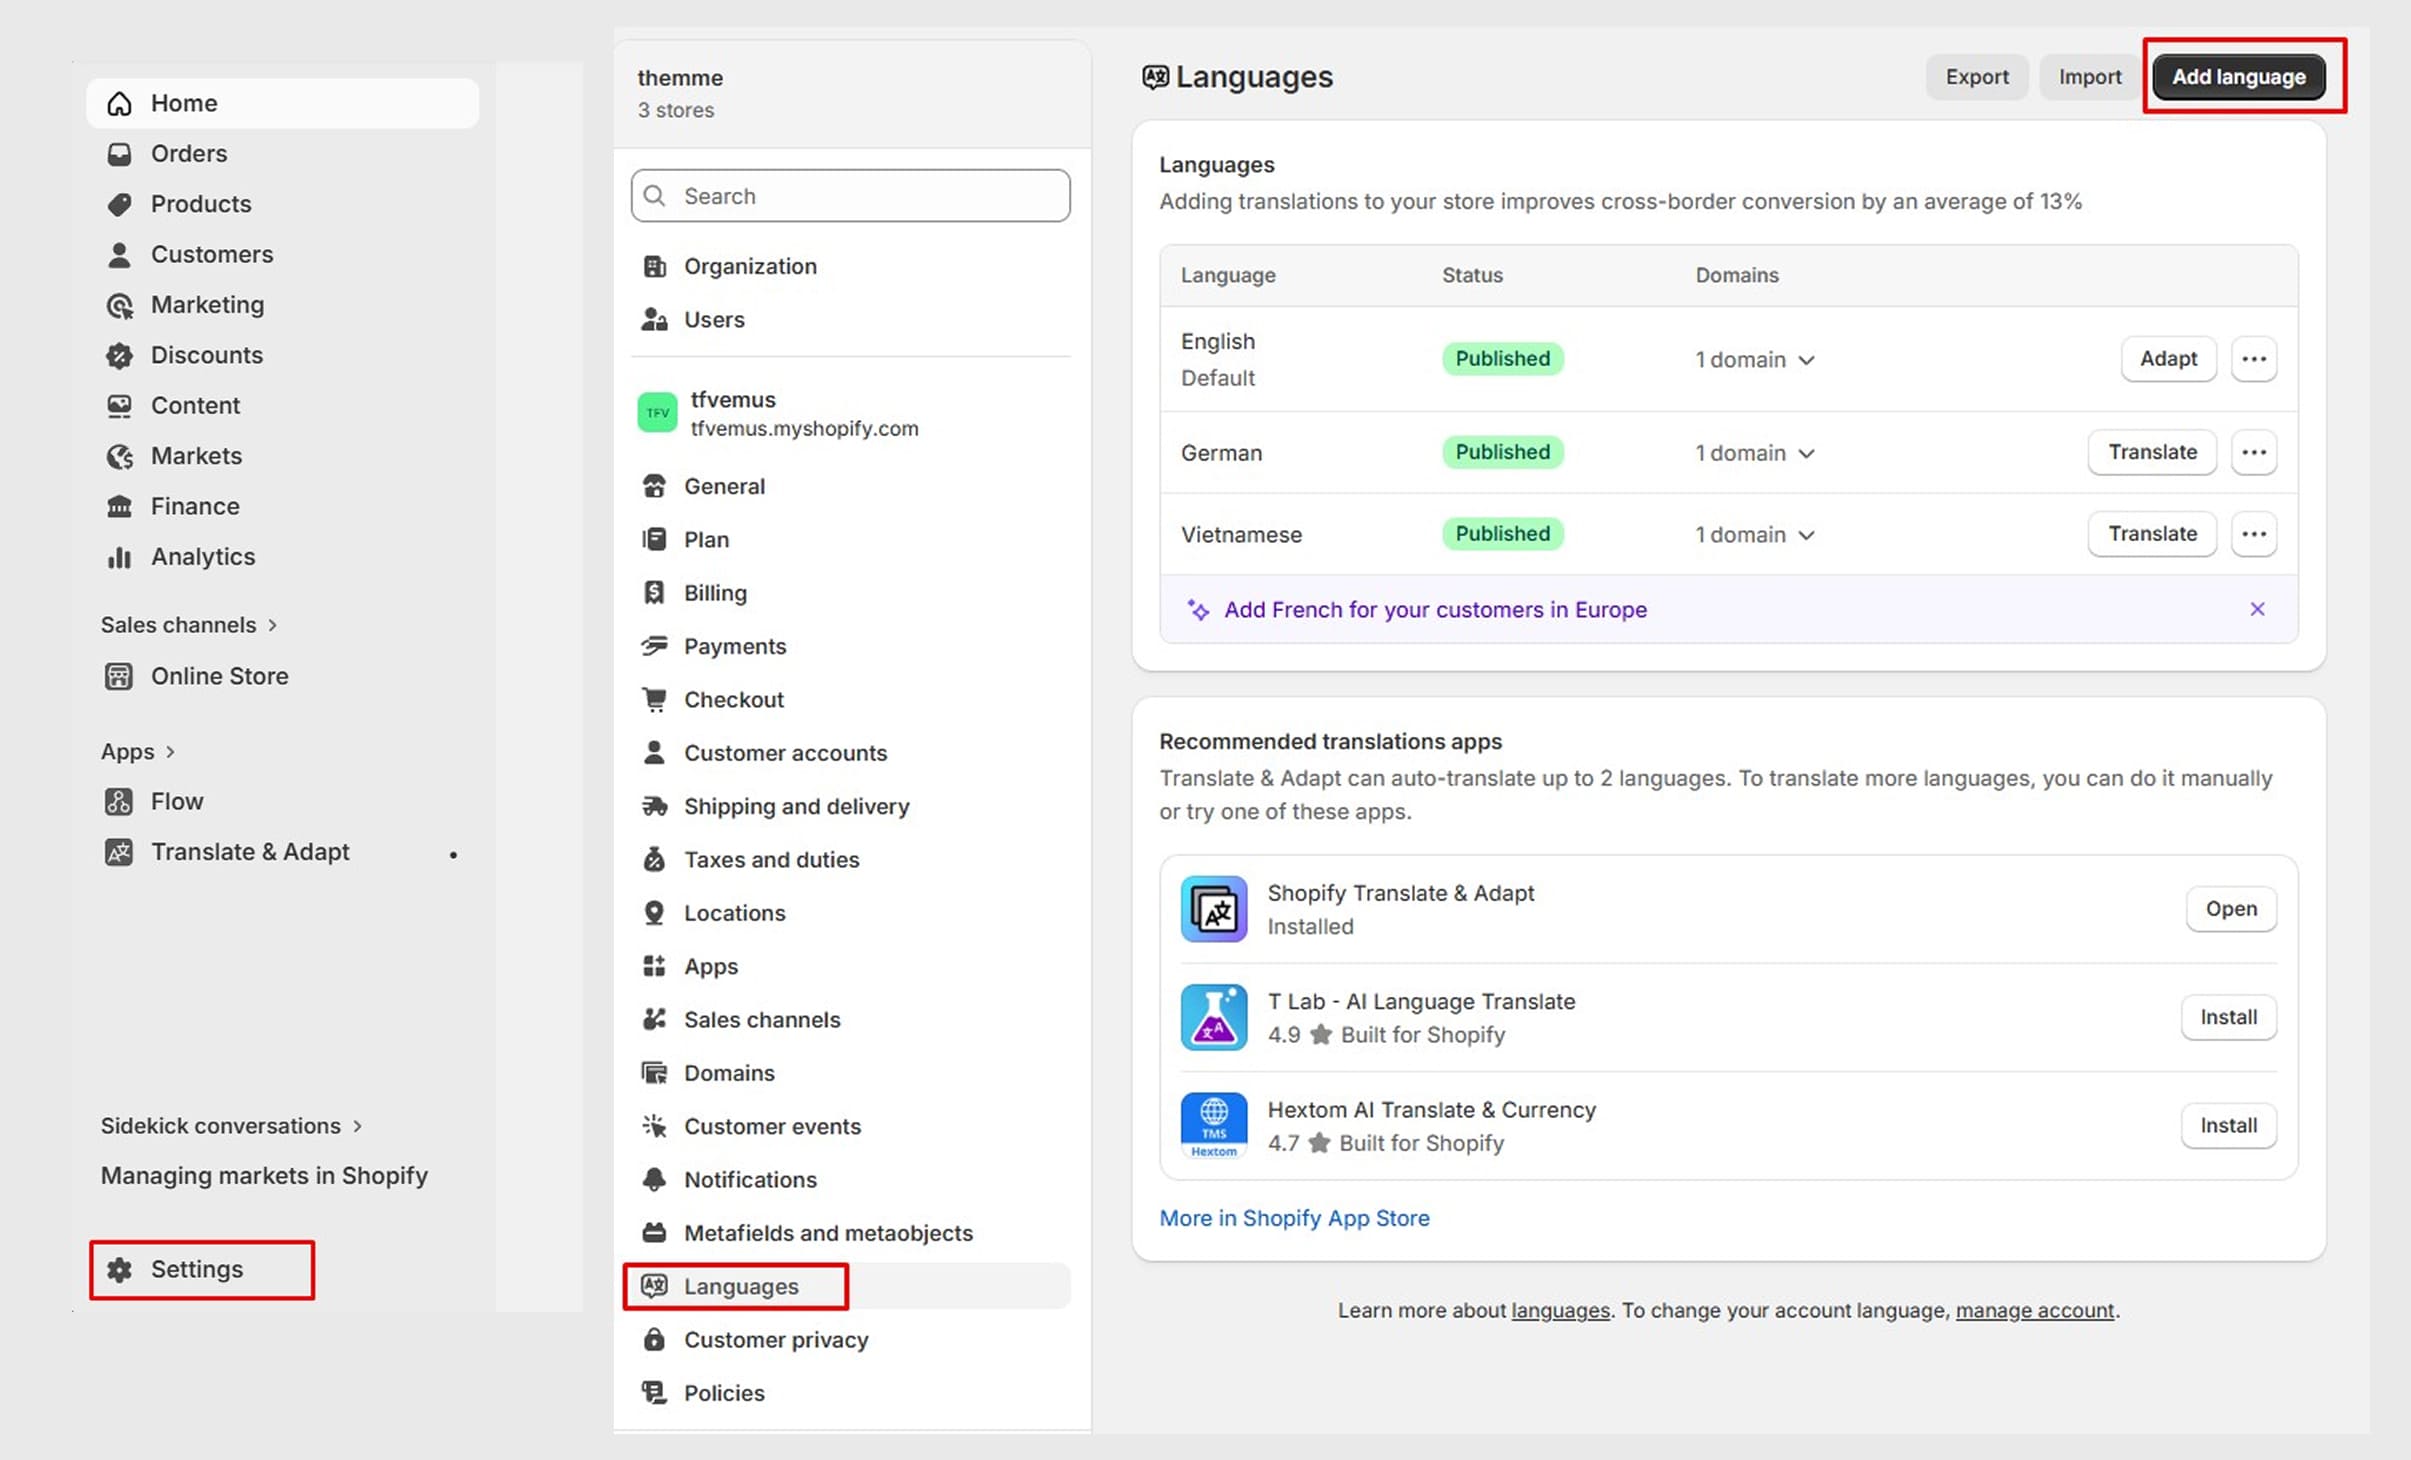Click the Hextom AI Translate app icon
The width and height of the screenshot is (2411, 1460).
pos(1213,1125)
